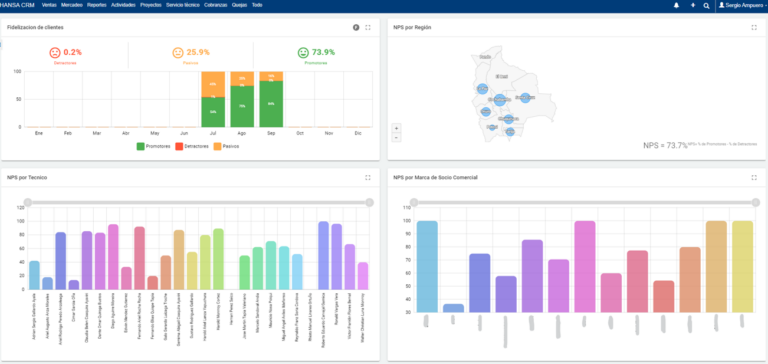
Task: Click the orange Pasivos neutral face icon
Action: click(x=178, y=52)
